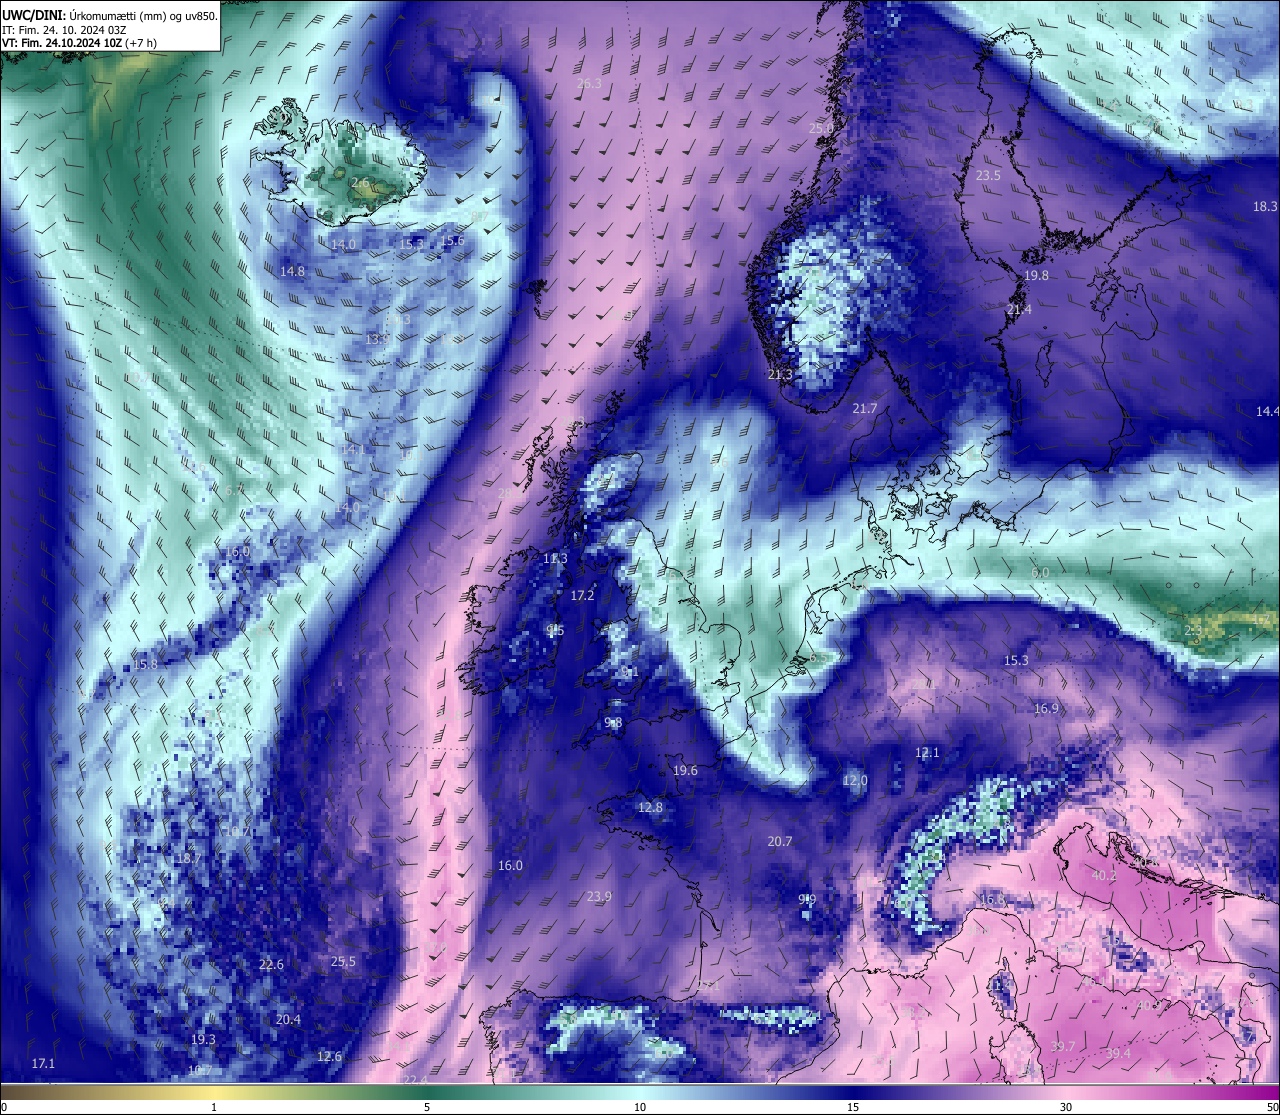Click the 17.2 value label
Screen dimensions: 1280x1115
[582, 595]
